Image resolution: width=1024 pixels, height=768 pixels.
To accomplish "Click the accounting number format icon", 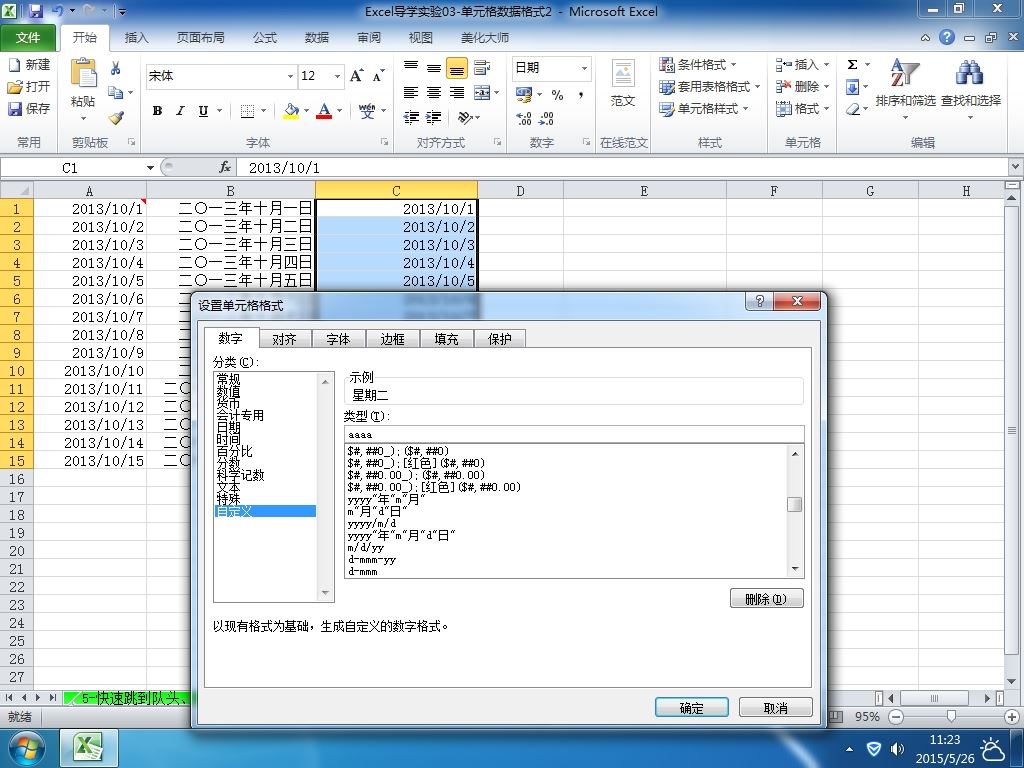I will 524,95.
